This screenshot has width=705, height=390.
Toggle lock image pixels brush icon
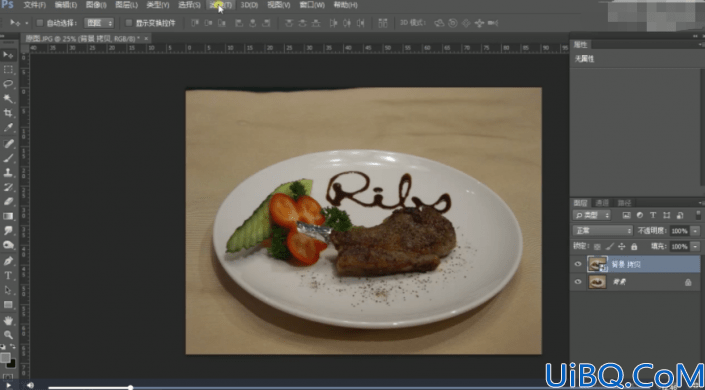pyautogui.click(x=610, y=247)
